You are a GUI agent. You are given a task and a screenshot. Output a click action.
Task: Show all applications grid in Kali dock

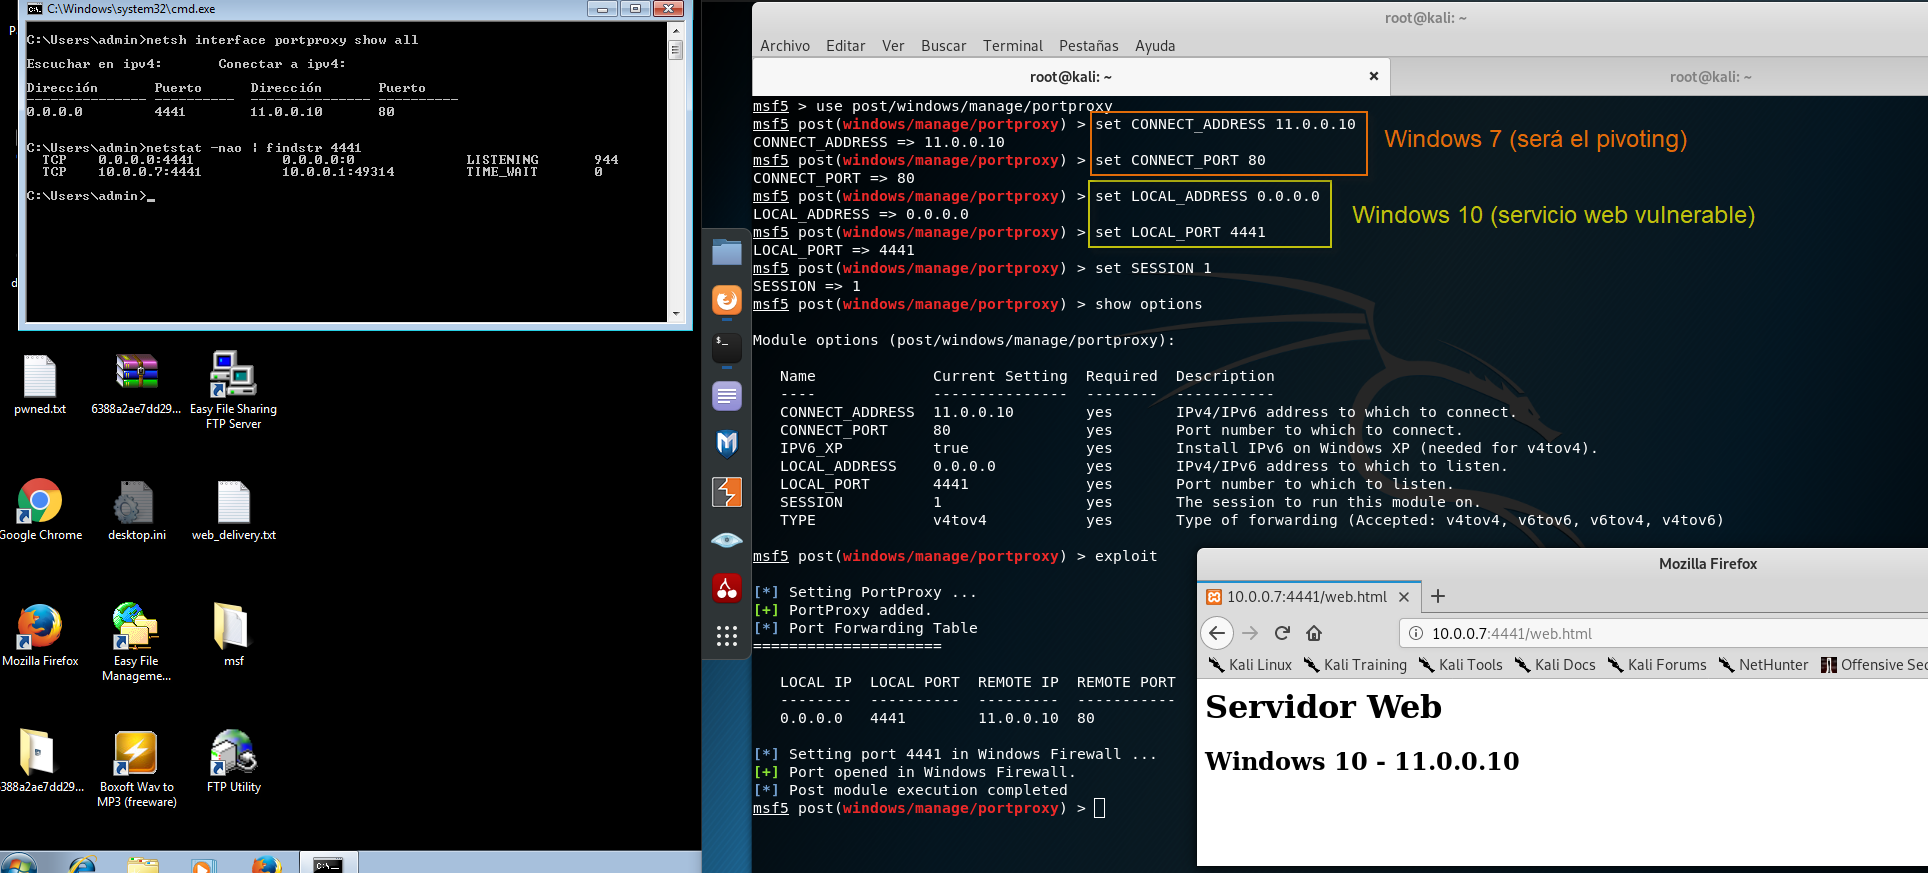727,636
